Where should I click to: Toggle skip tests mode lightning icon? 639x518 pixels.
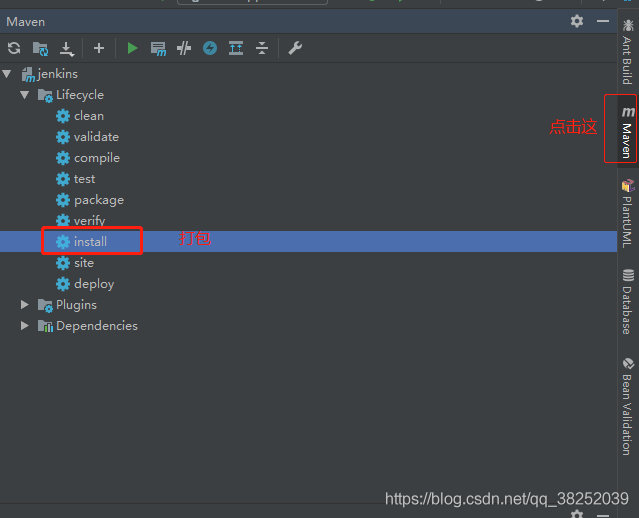click(x=210, y=48)
